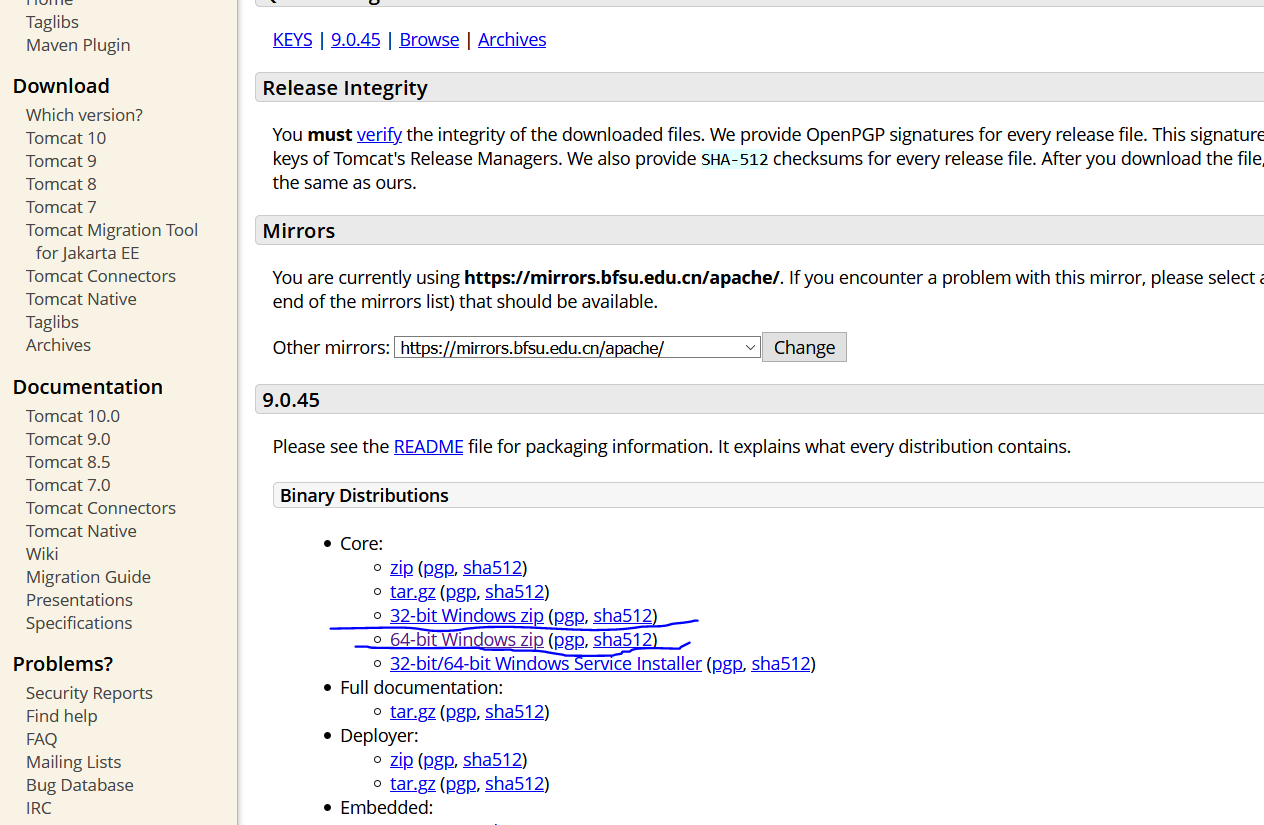Open the Wiki sidebar link
Image resolution: width=1264 pixels, height=825 pixels.
pos(42,554)
